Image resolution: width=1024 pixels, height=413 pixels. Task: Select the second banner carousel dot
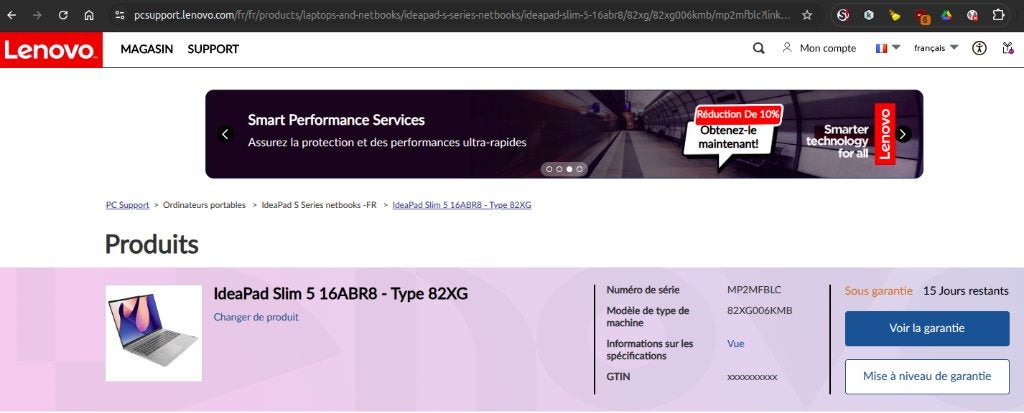point(559,169)
